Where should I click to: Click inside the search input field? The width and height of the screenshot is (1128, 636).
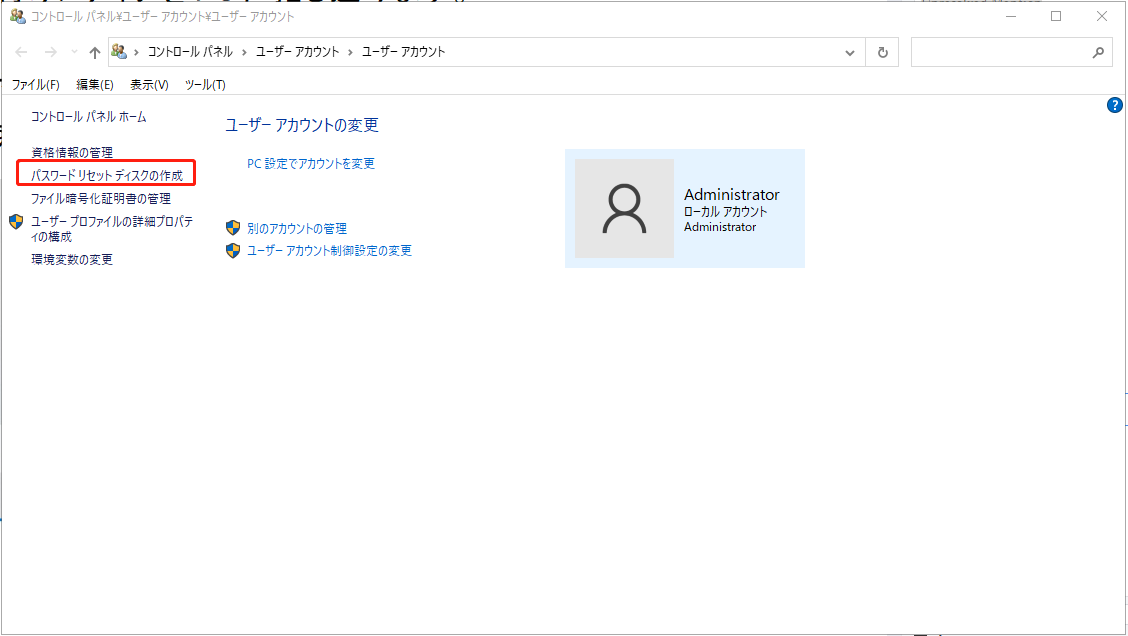pyautogui.click(x=1000, y=51)
